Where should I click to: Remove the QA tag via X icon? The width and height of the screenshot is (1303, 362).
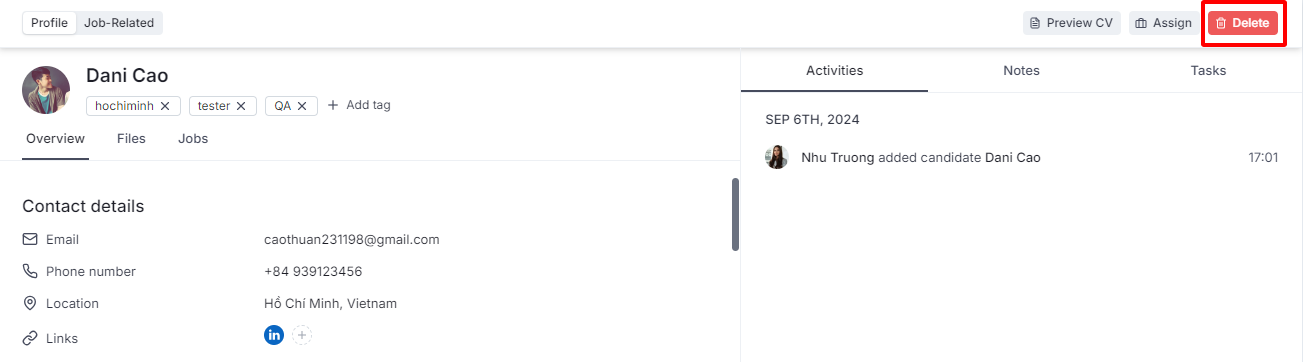pyautogui.click(x=302, y=106)
